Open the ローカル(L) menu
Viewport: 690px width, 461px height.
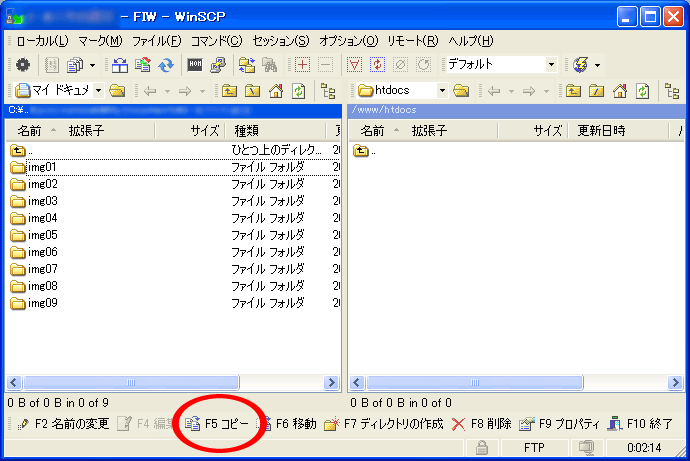[x=42, y=41]
